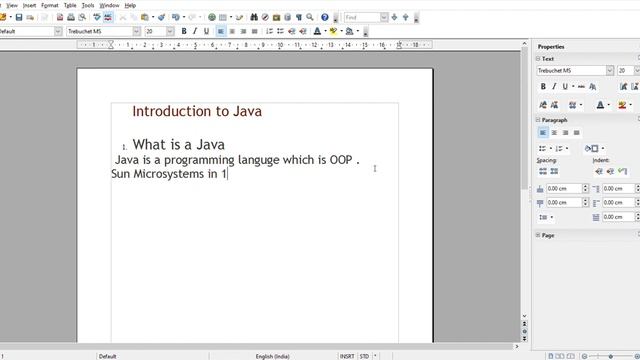
Task: Click English (India) in the status bar
Action: [x=273, y=356]
